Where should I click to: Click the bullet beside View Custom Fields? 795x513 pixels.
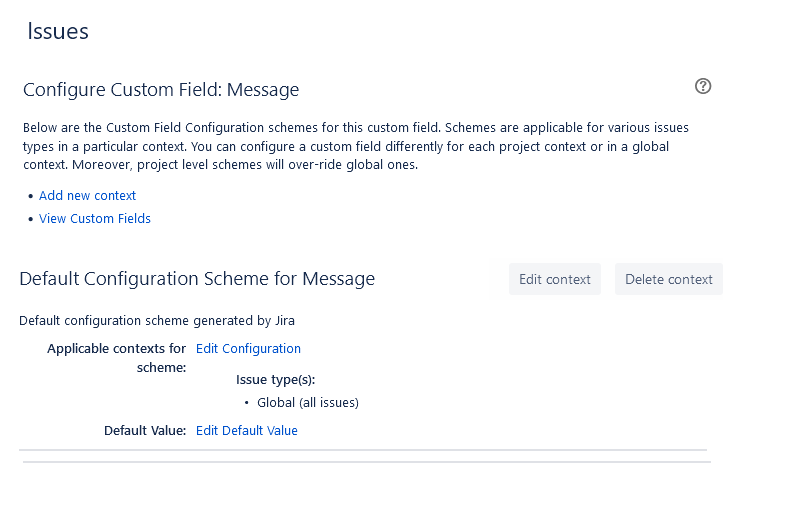click(x=31, y=220)
